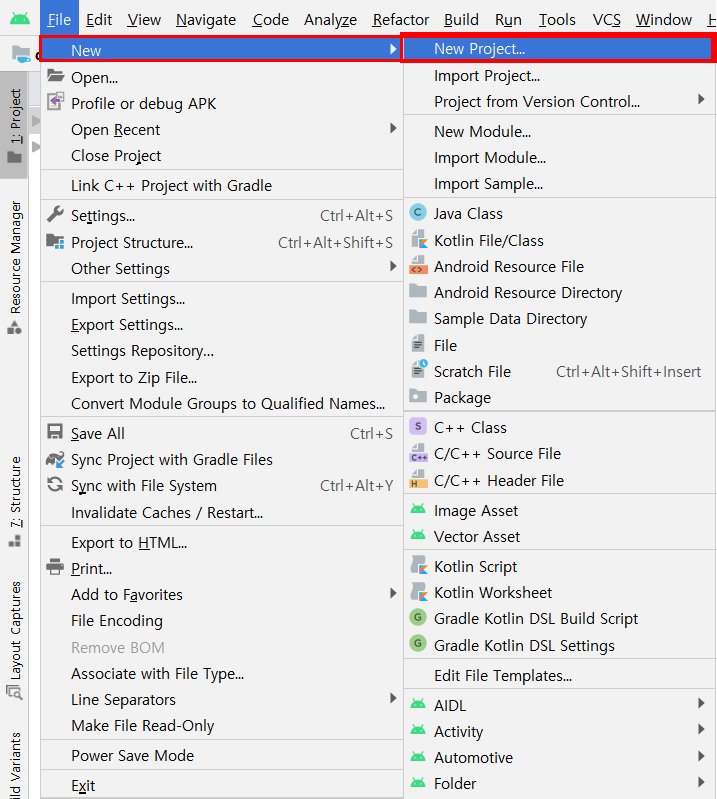Click Exit in File menu
717x799 pixels.
[x=222, y=785]
